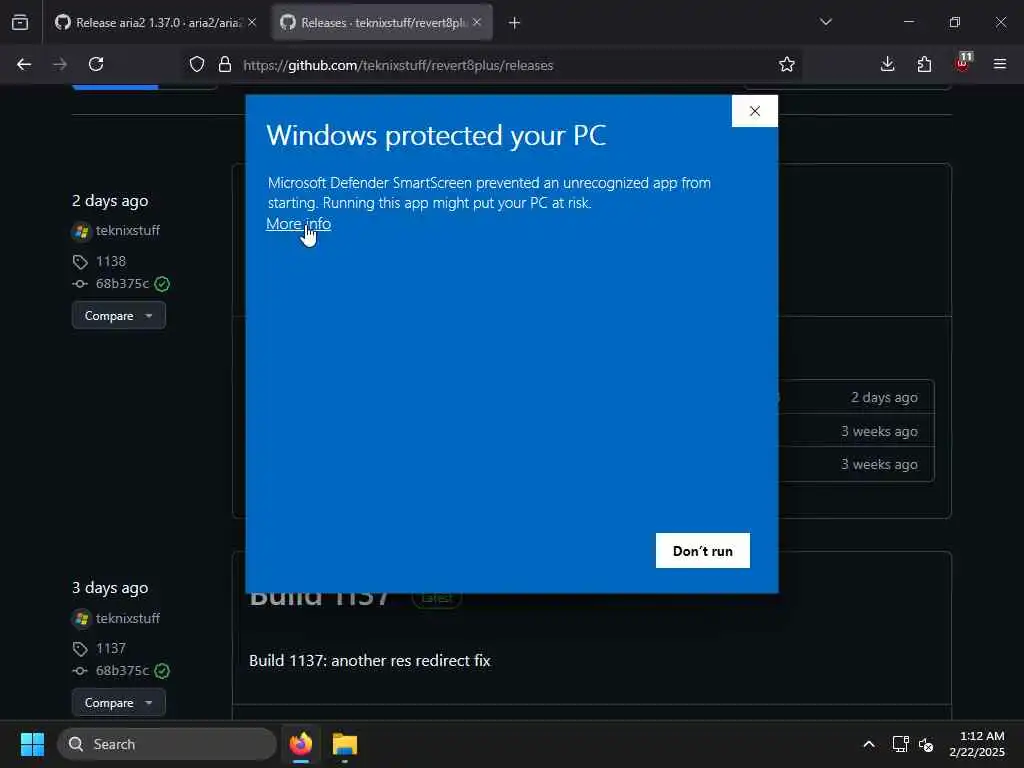Click the More info link in SmartScreen dialog

click(298, 223)
